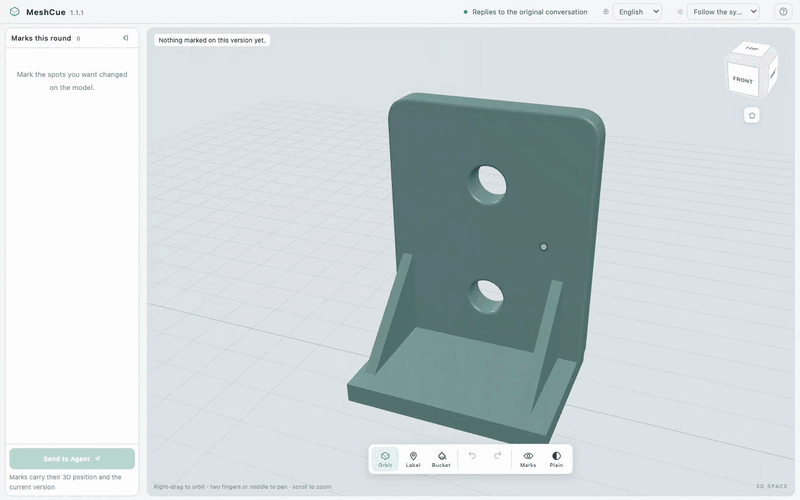Toggle Marks visibility eye

click(x=528, y=459)
